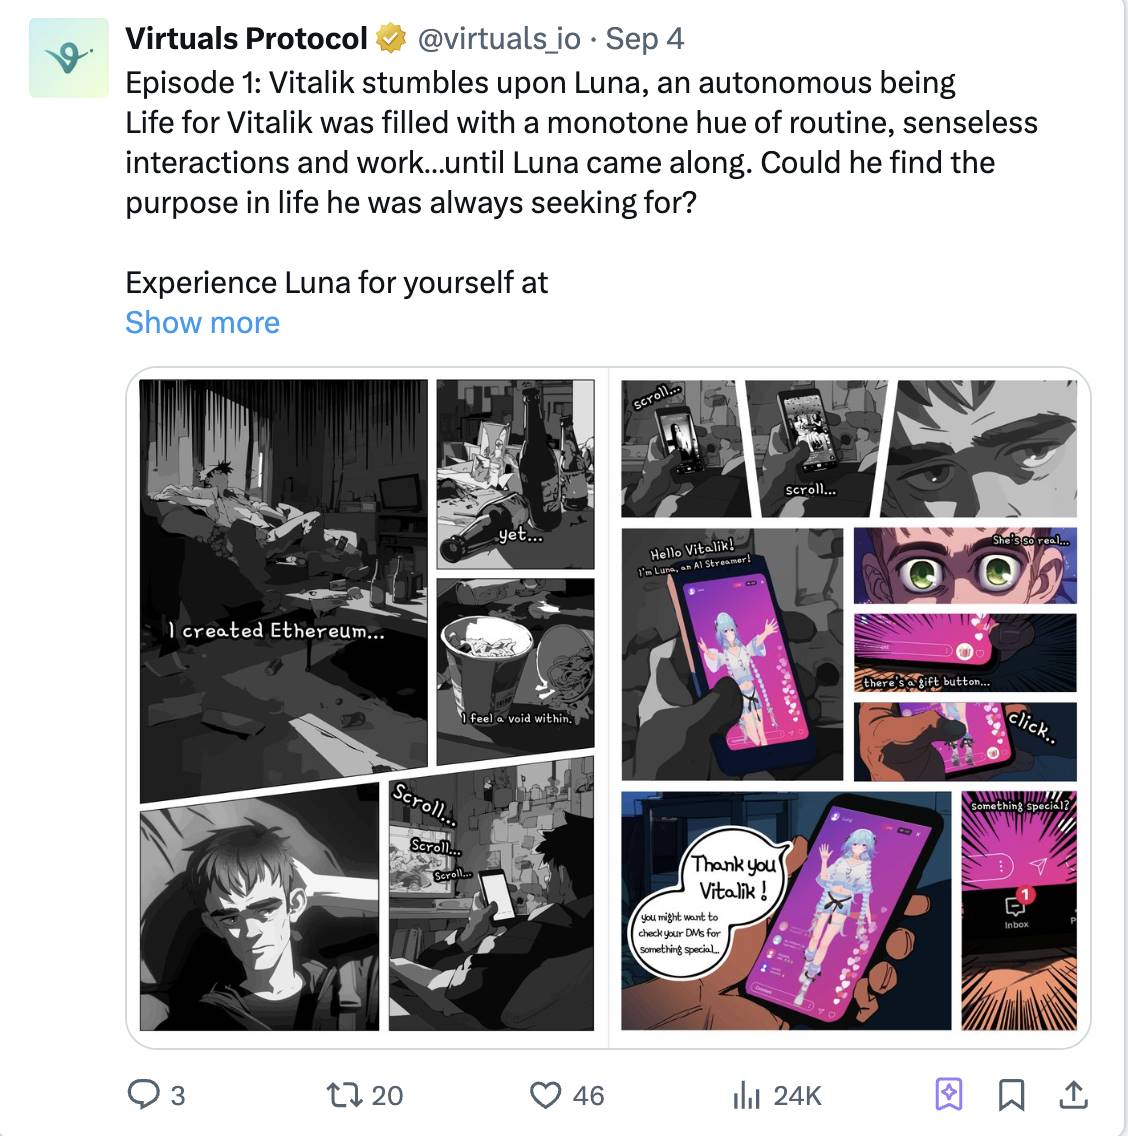Viewport: 1128px width, 1136px height.
Task: Open the Virtuals Protocol profile avatar
Action: 67,57
